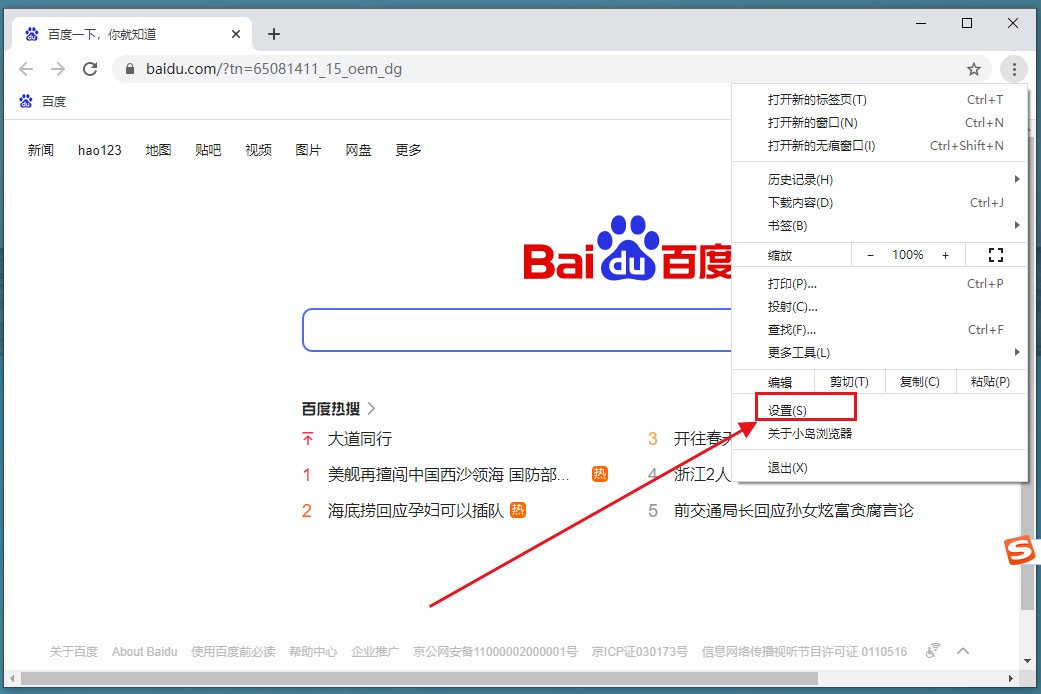Open hot search 美舰再擅闯中国西沙领海
The image size is (1041, 694).
448,475
